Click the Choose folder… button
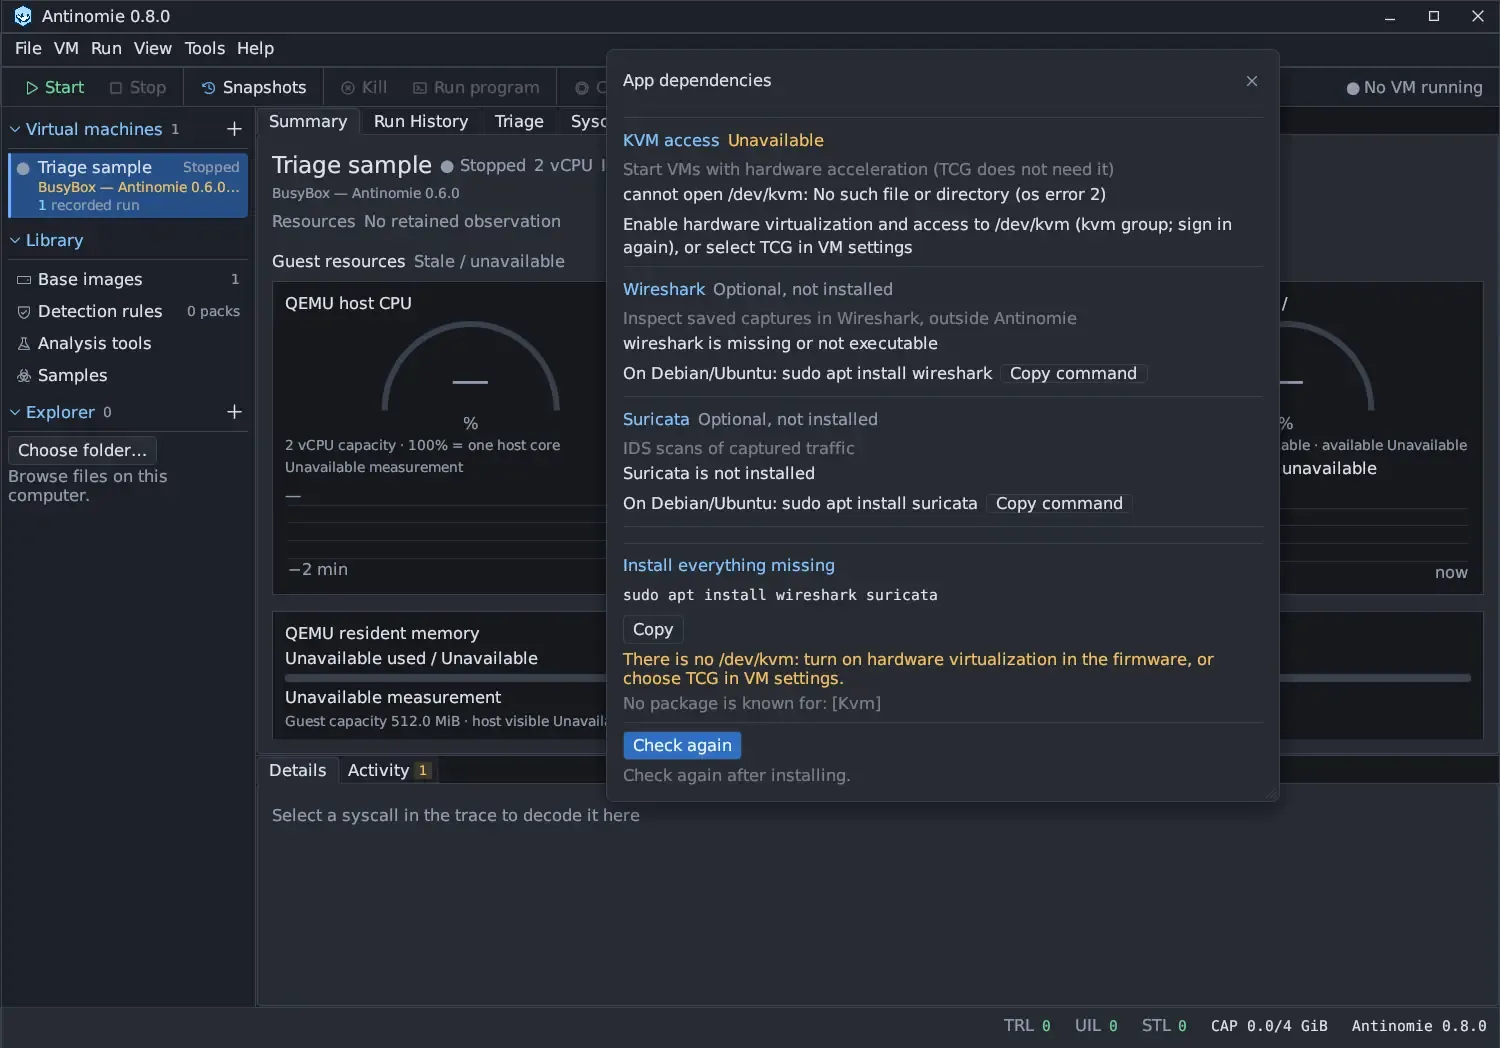 [82, 450]
